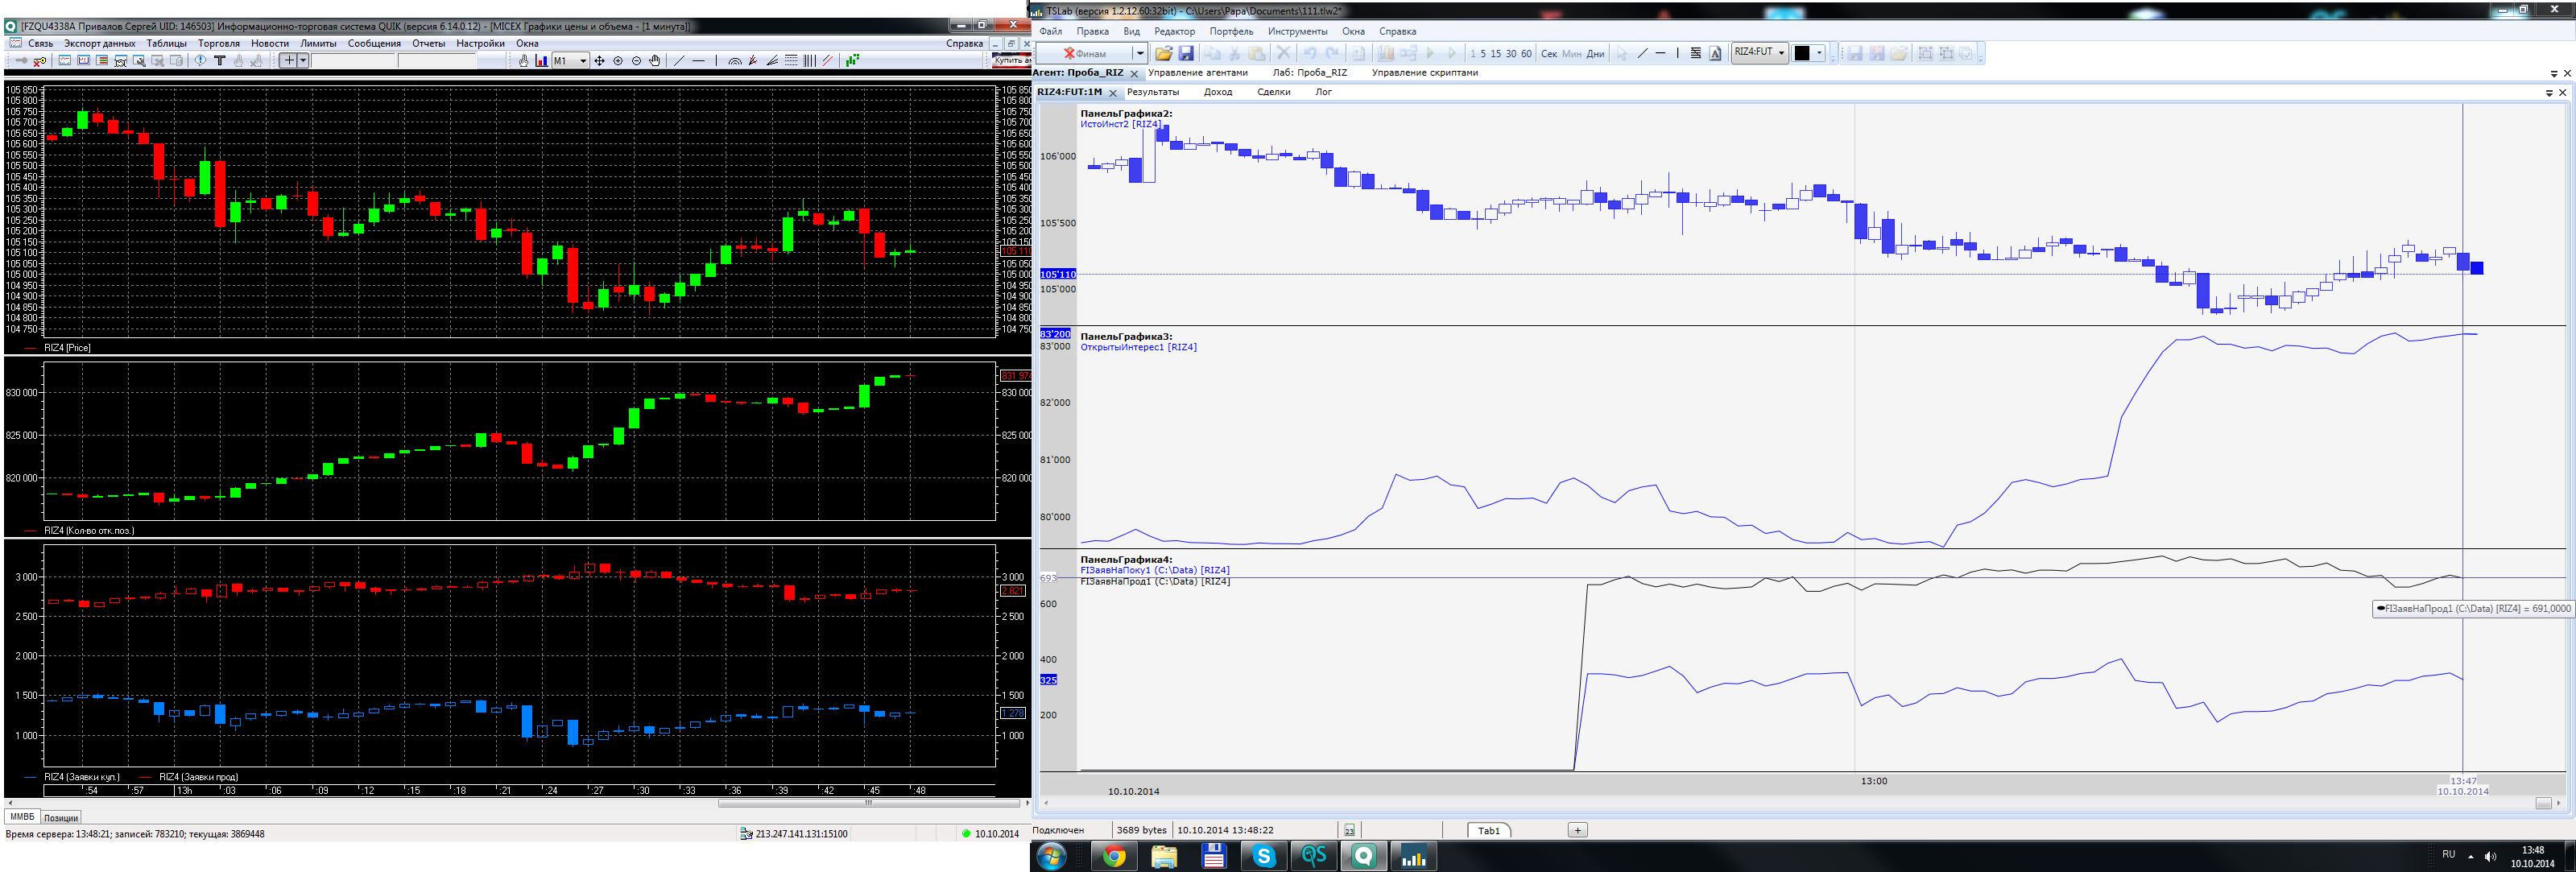Image resolution: width=2576 pixels, height=872 pixels.
Task: Toggle the Сек interval button
Action: click(1549, 54)
